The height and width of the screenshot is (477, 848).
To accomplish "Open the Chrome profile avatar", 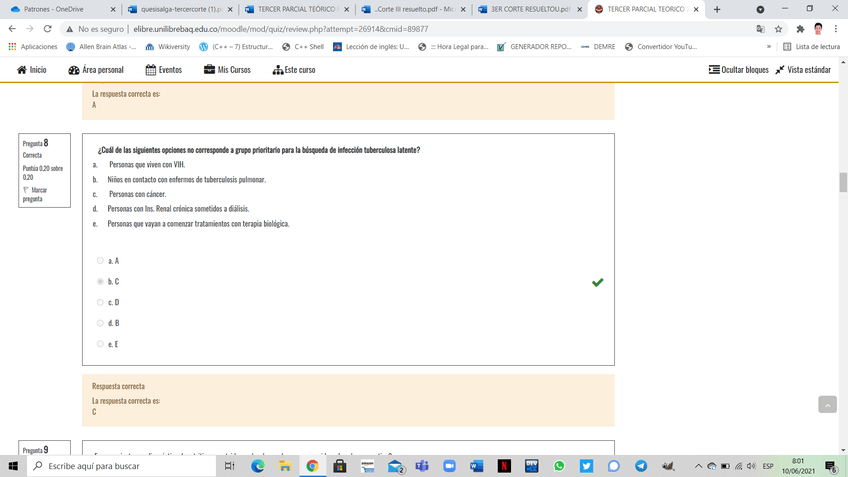I will pyautogui.click(x=818, y=29).
